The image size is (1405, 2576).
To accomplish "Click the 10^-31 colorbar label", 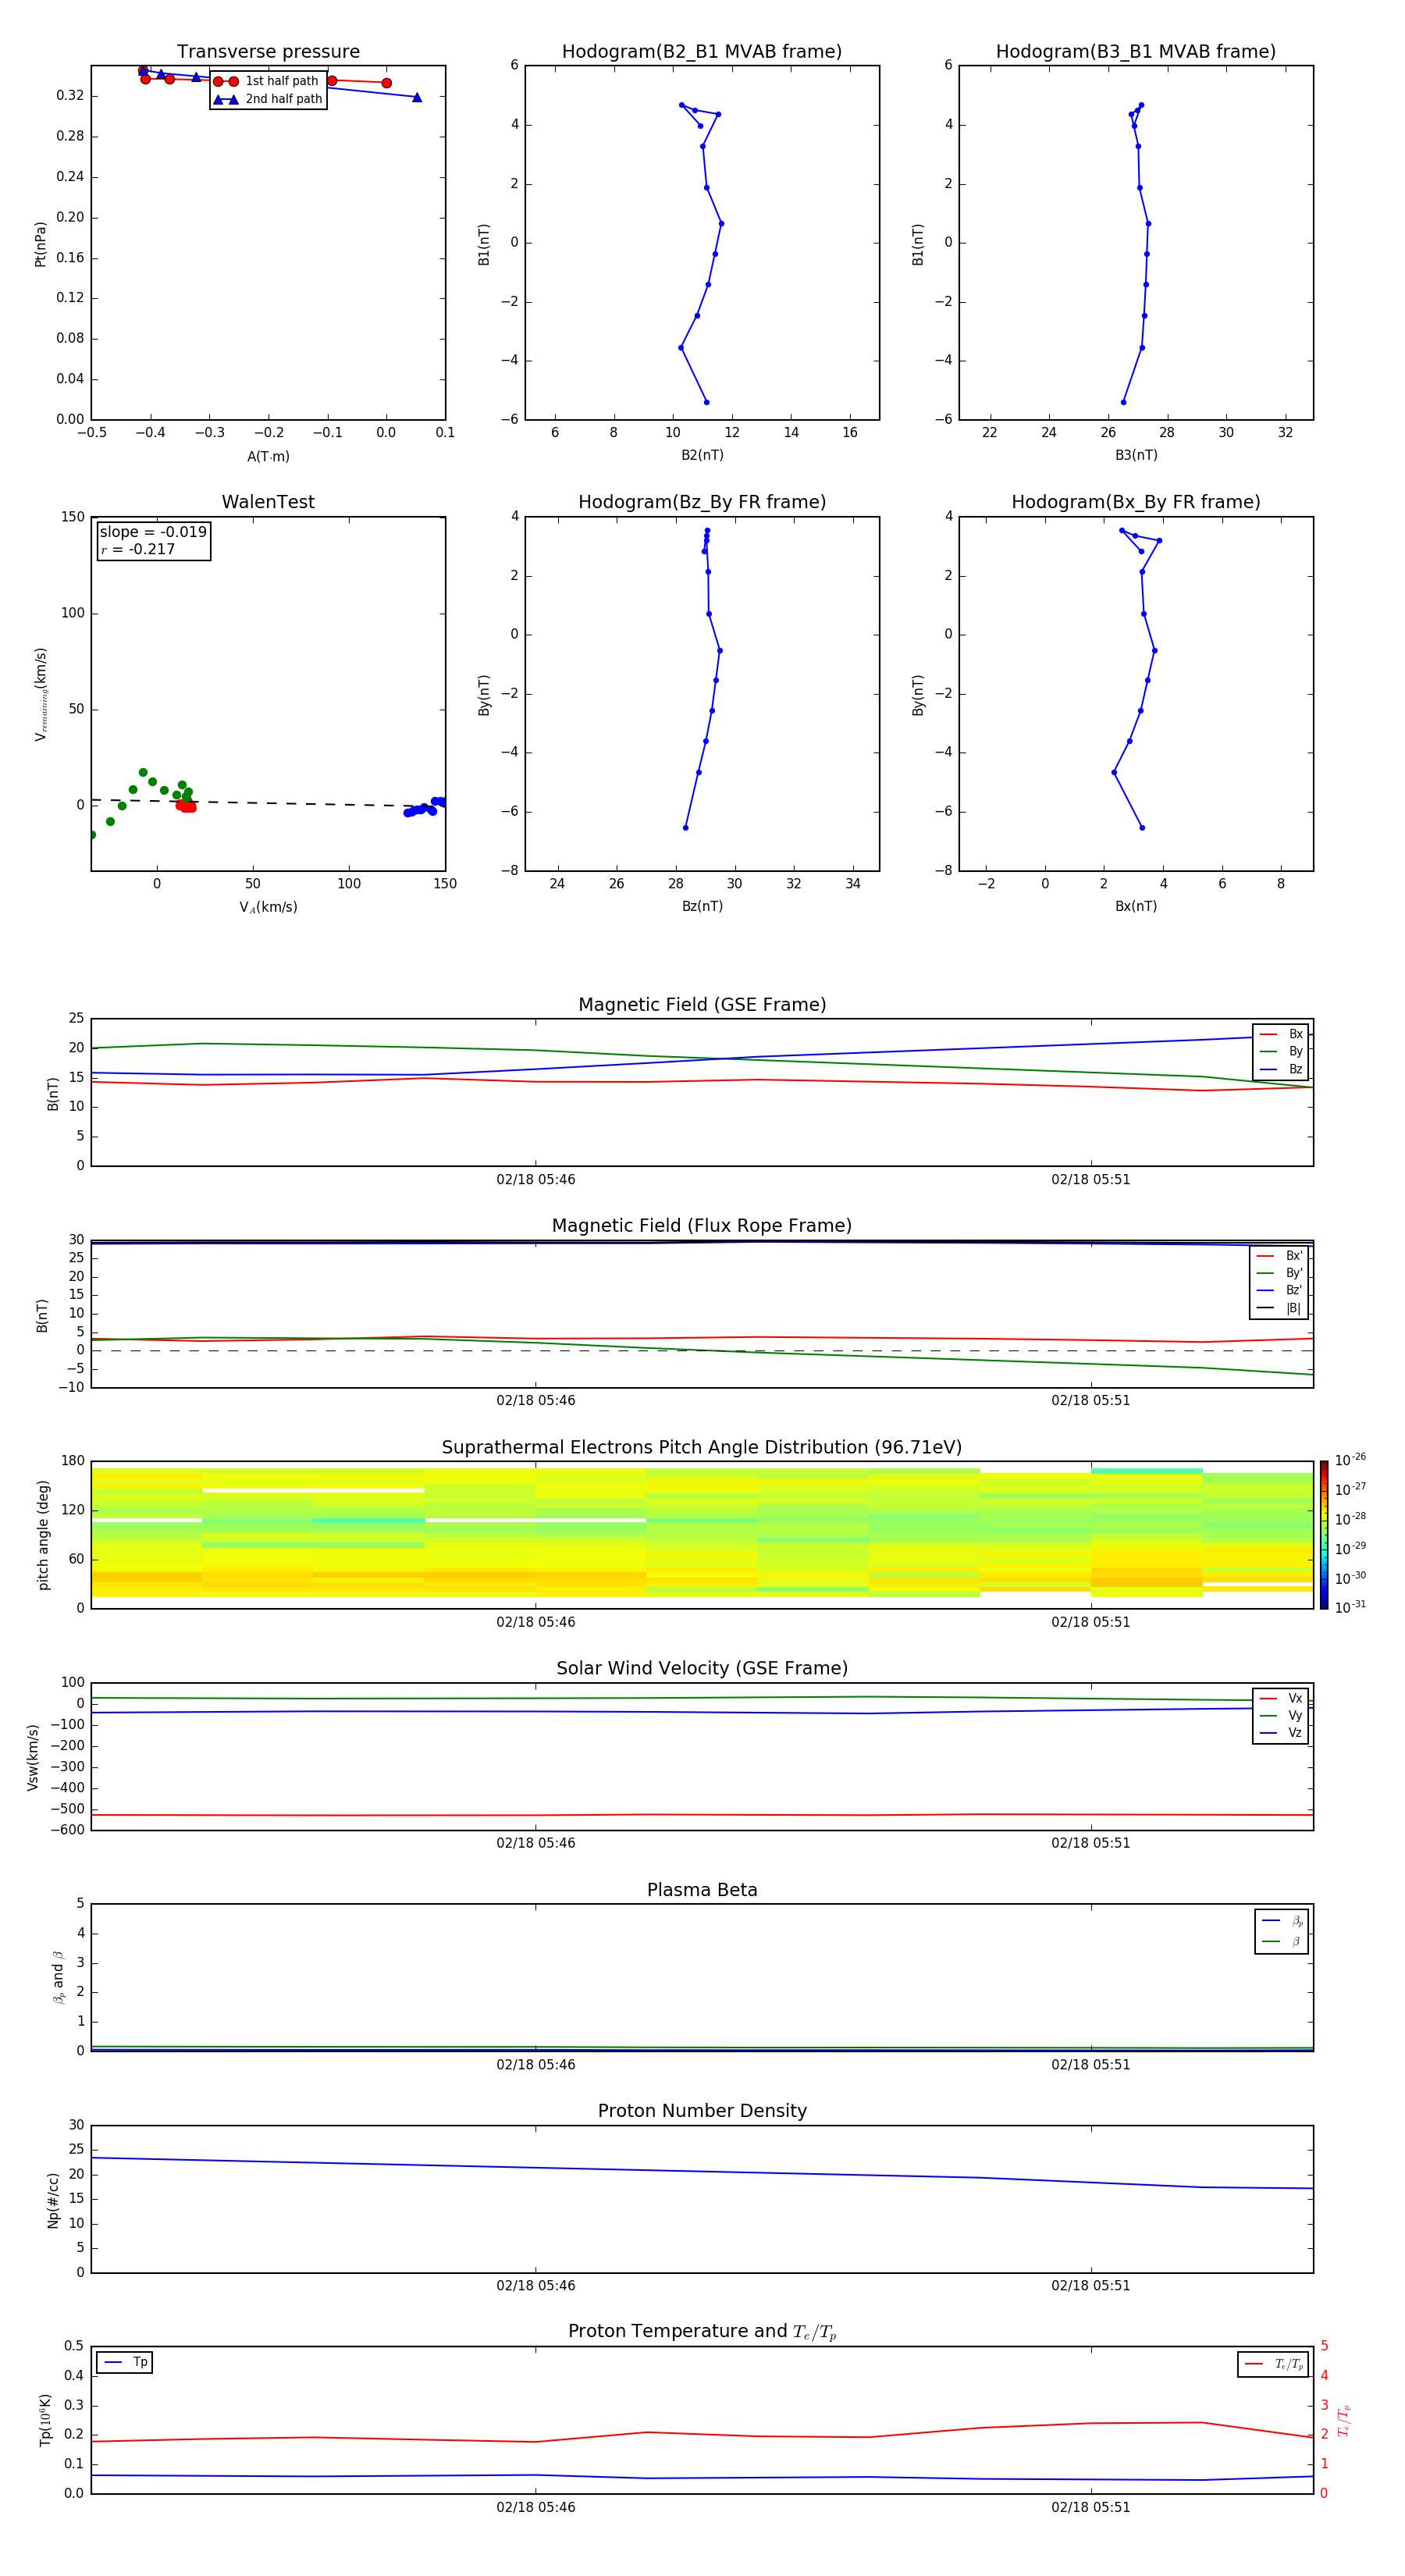I will point(1350,1607).
